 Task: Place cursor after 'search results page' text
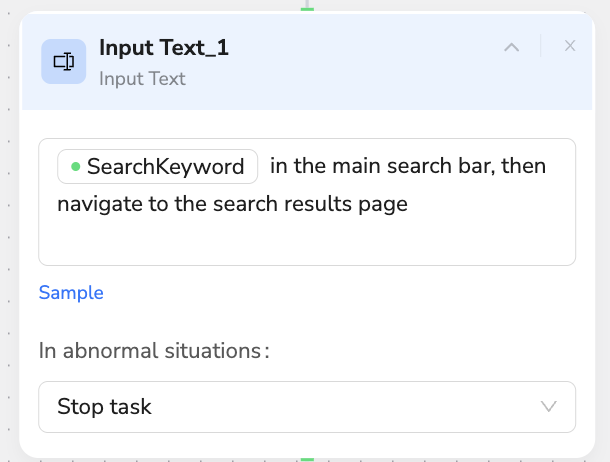coord(408,204)
